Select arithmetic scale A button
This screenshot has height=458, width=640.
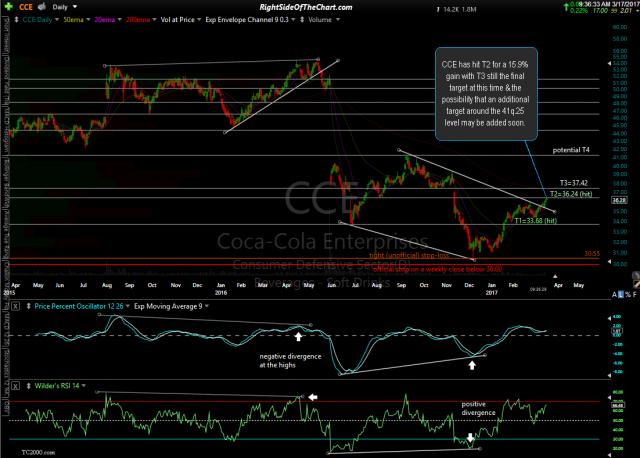pyautogui.click(x=614, y=294)
